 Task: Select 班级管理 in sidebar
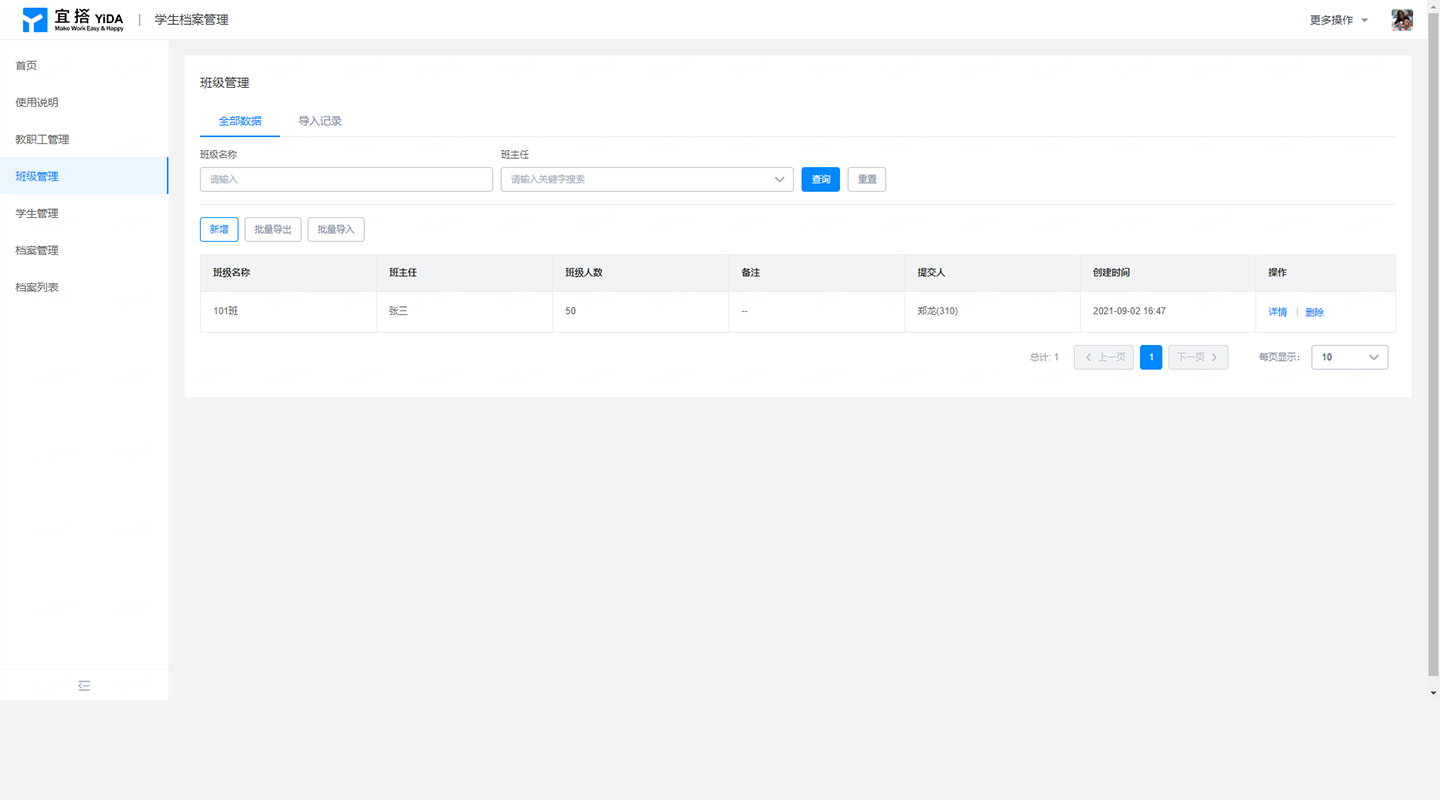click(x=84, y=176)
